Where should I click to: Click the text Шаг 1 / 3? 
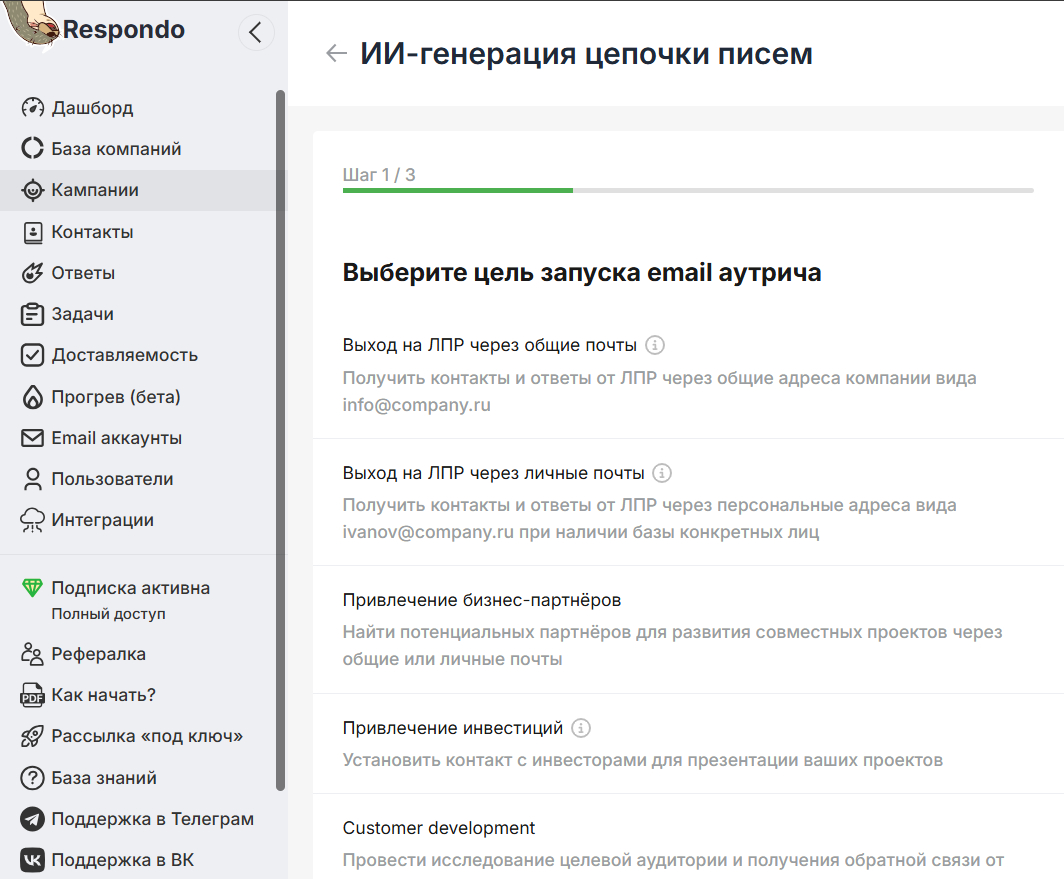click(x=379, y=175)
